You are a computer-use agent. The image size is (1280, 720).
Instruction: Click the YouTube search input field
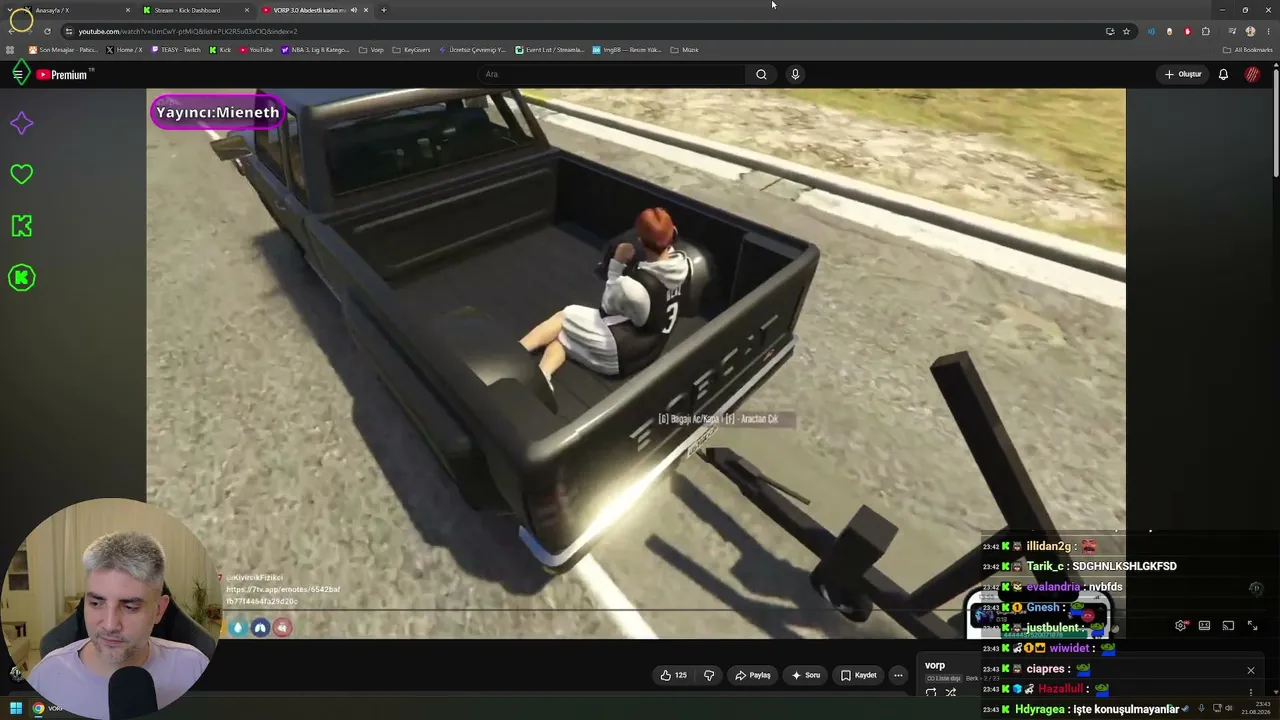coord(612,74)
